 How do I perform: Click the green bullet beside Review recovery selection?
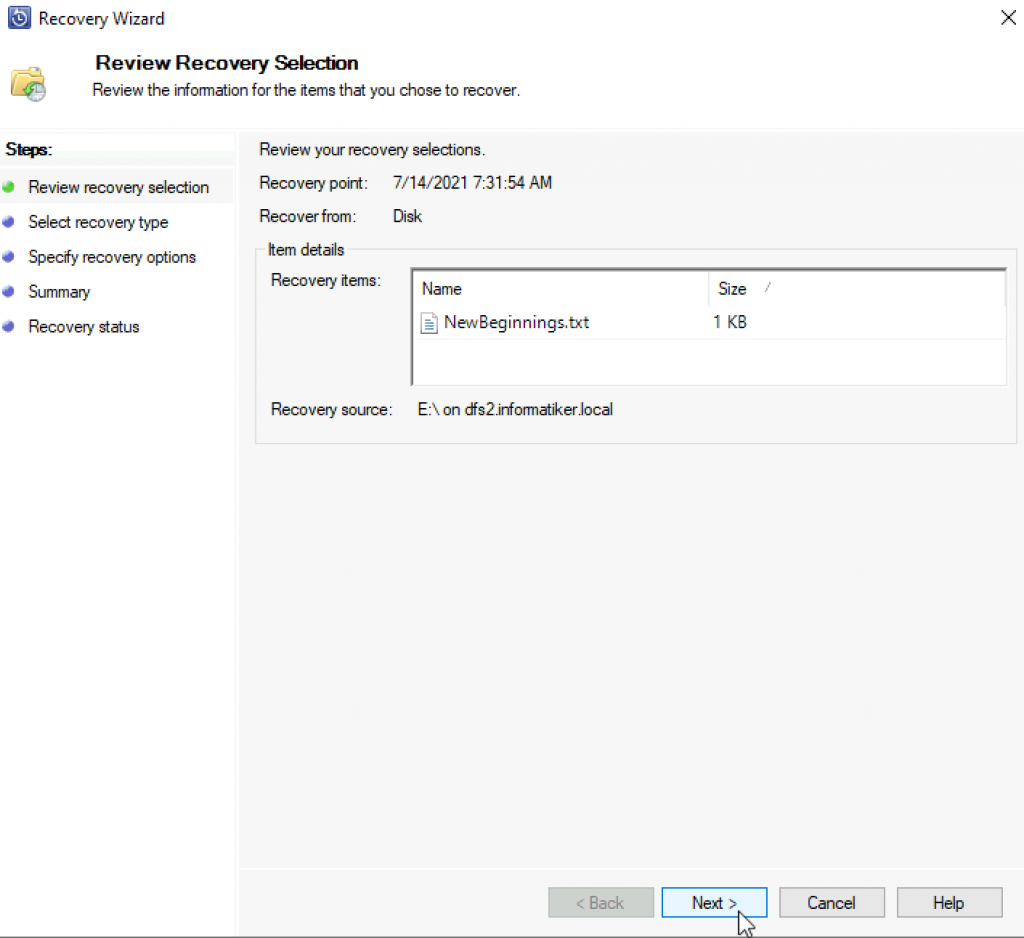(x=8, y=187)
